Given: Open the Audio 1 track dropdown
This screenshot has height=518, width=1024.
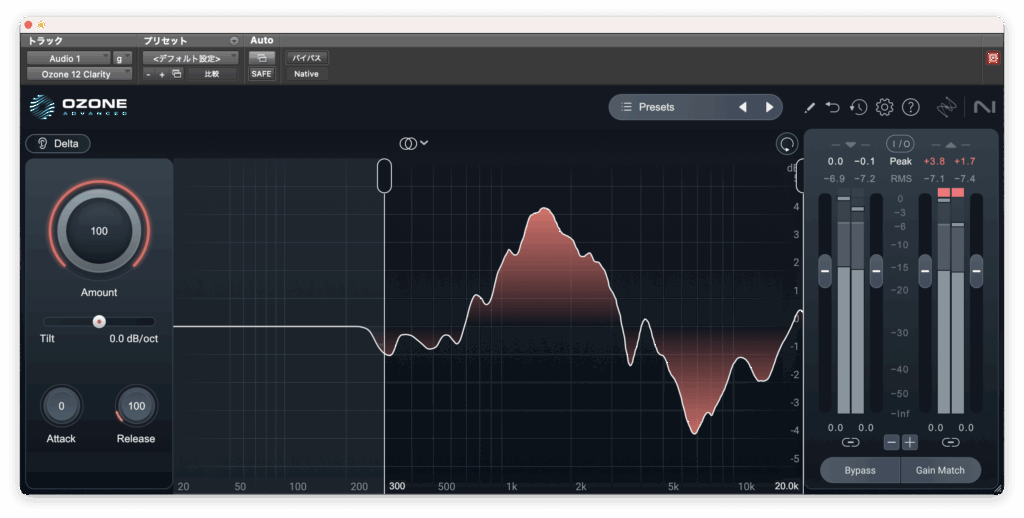Looking at the screenshot, I should (x=68, y=58).
